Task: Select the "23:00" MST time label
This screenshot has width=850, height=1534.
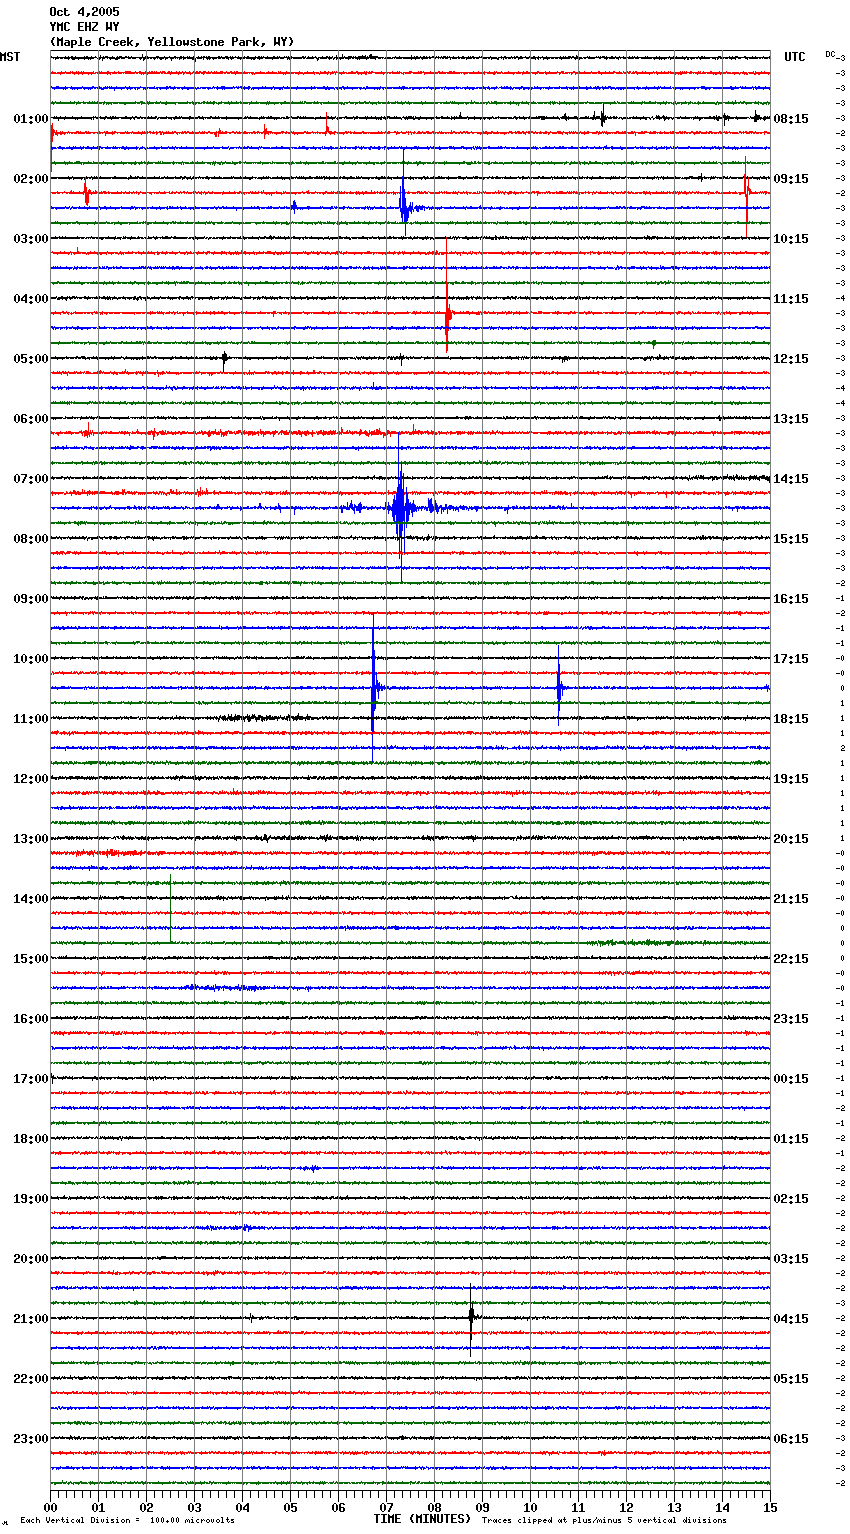Action: [31, 1439]
